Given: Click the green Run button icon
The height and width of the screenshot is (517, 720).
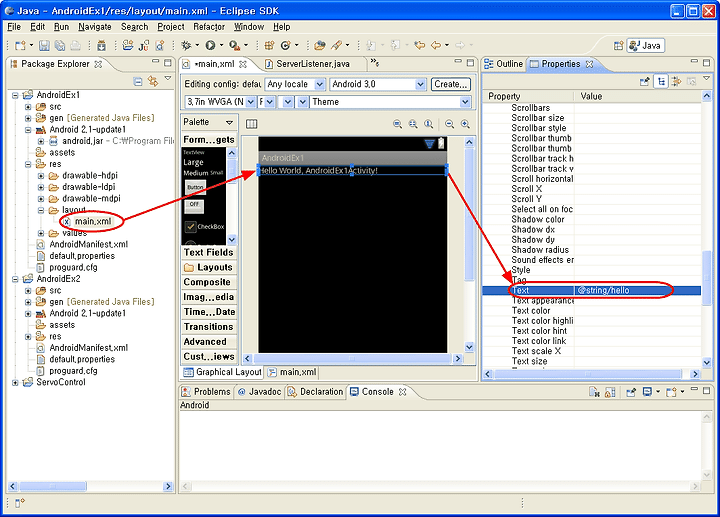Looking at the screenshot, I should 210,45.
